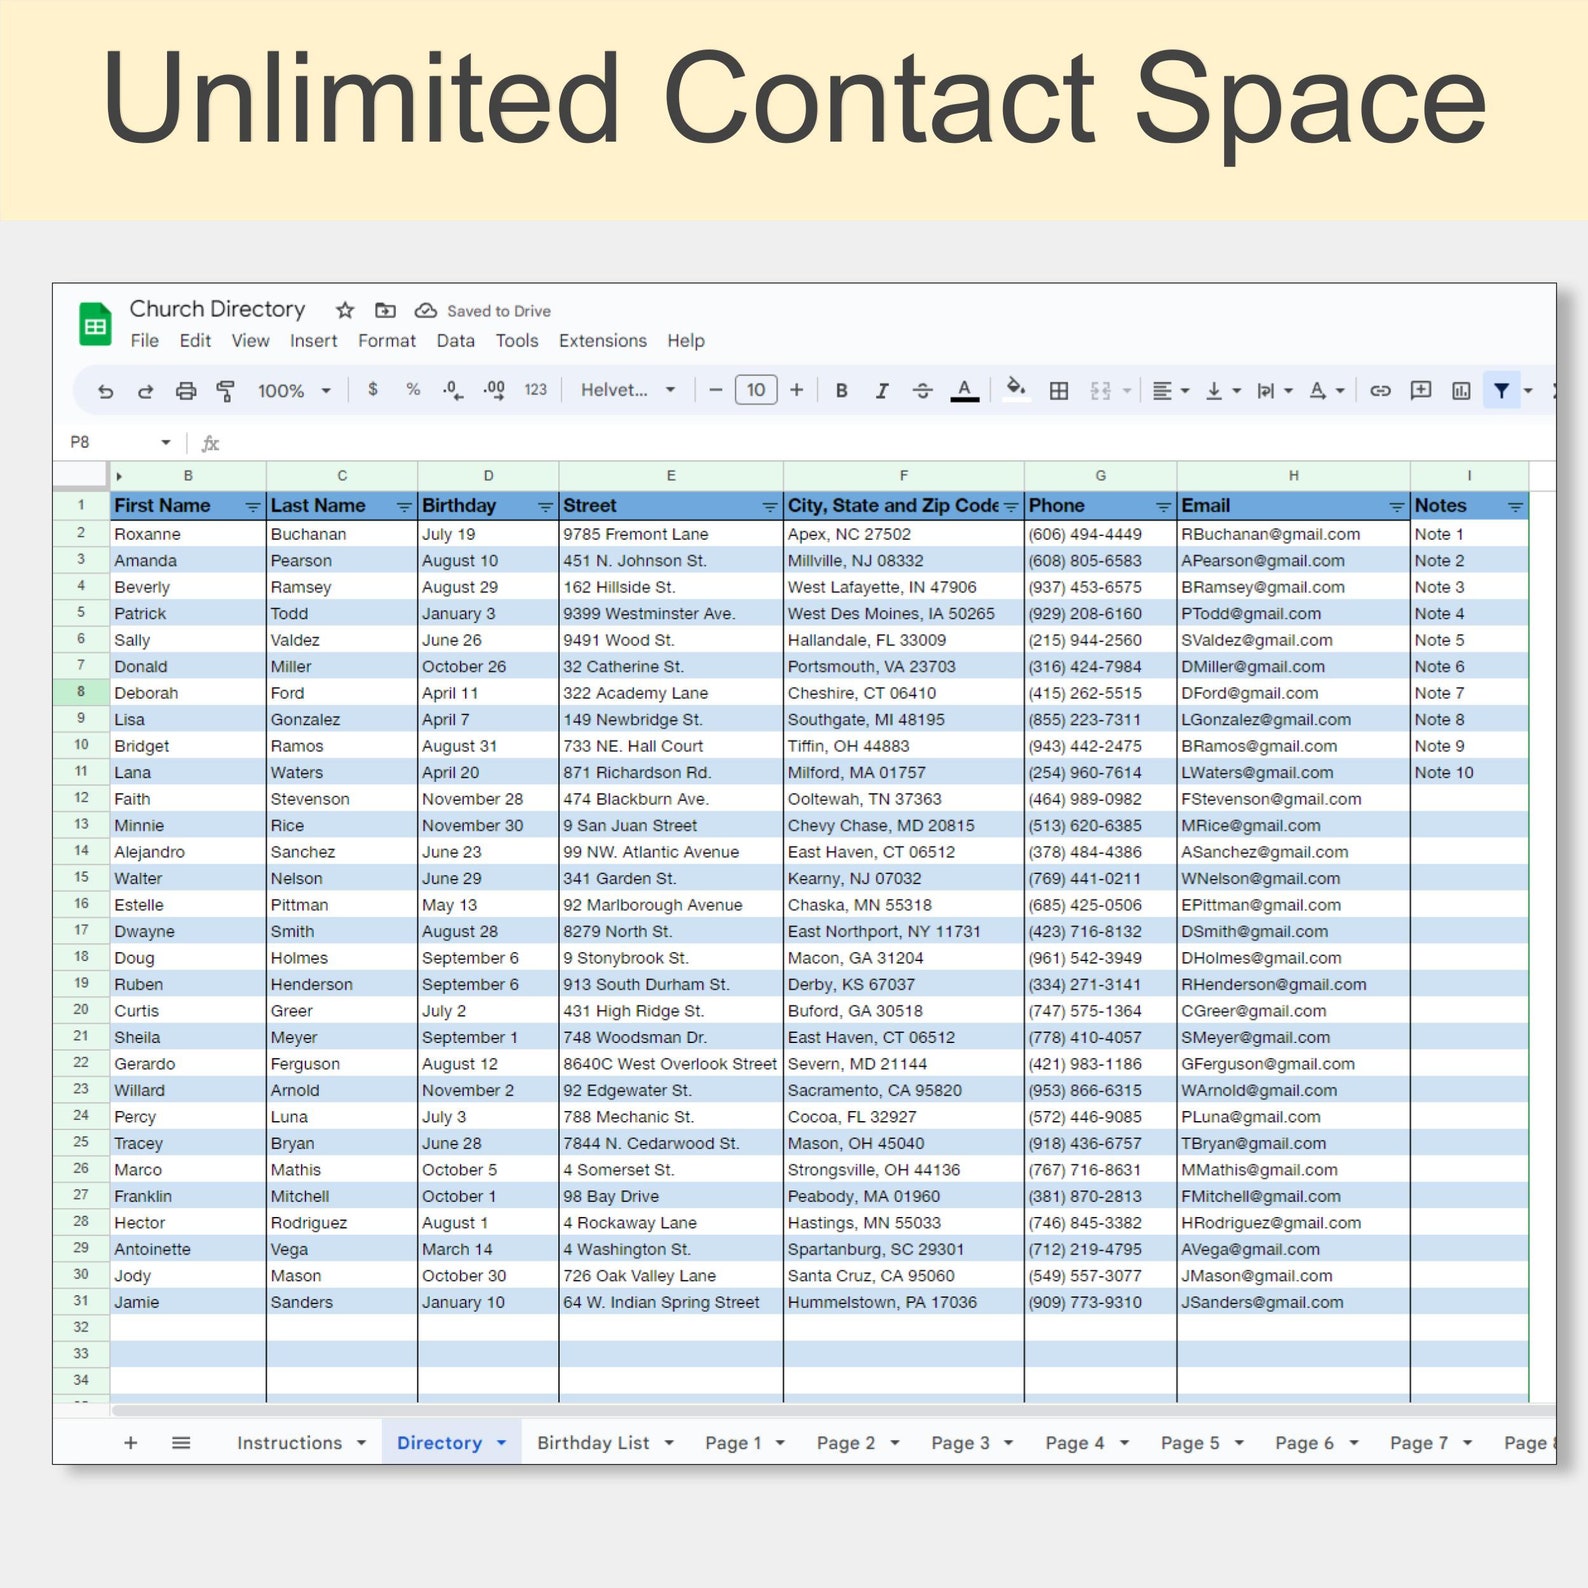Screen dimensions: 1588x1588
Task: Open the Borders tool
Action: 1059,390
